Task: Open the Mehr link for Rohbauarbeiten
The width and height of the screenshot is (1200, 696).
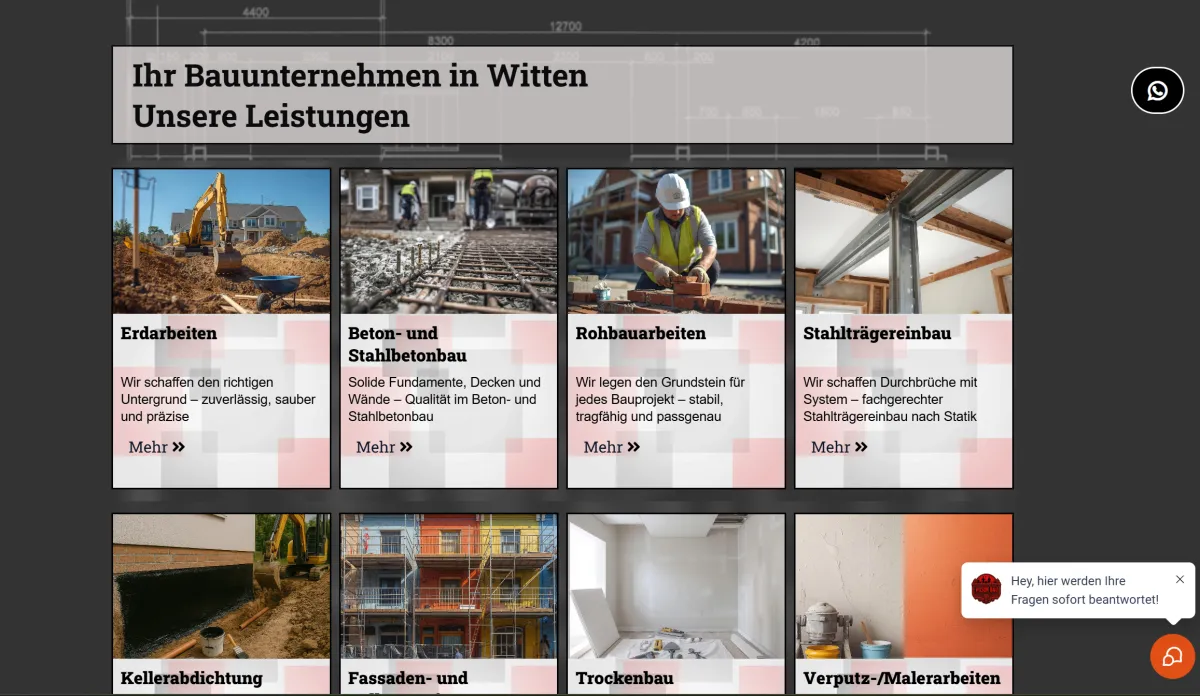Action: [x=601, y=447]
